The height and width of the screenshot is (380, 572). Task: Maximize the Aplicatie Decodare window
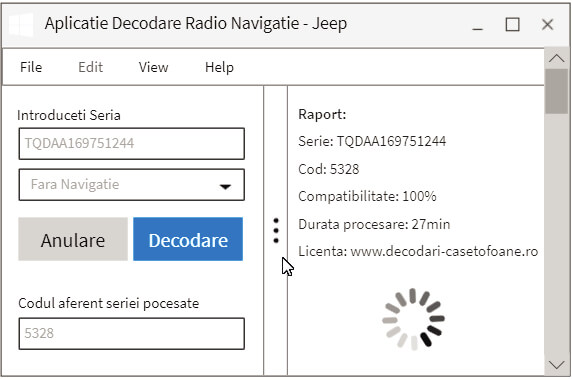coord(513,25)
